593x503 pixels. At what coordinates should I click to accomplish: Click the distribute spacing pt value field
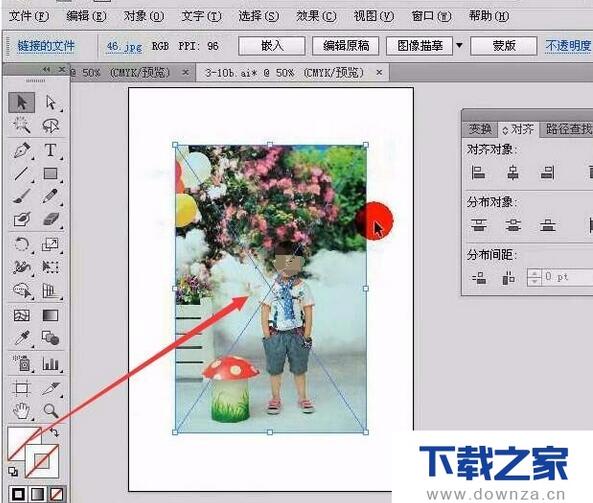pos(567,277)
